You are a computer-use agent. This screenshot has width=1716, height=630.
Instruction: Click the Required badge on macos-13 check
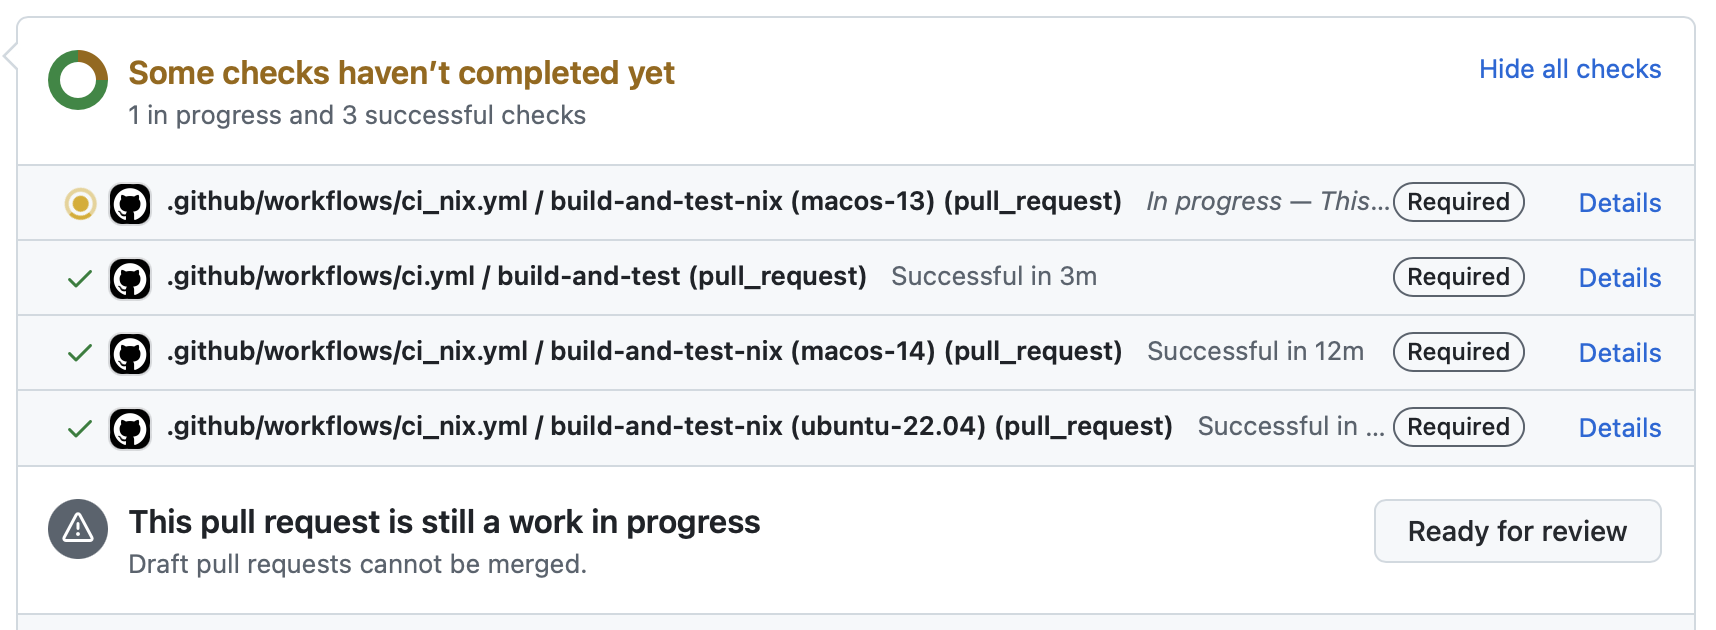point(1458,202)
